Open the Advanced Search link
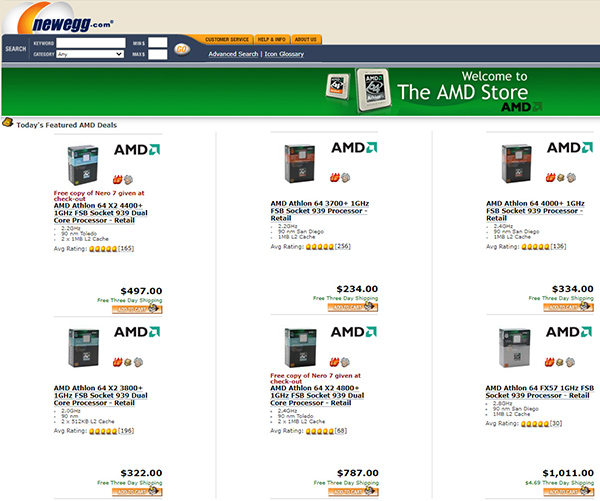Image resolution: width=600 pixels, height=501 pixels. (233, 54)
